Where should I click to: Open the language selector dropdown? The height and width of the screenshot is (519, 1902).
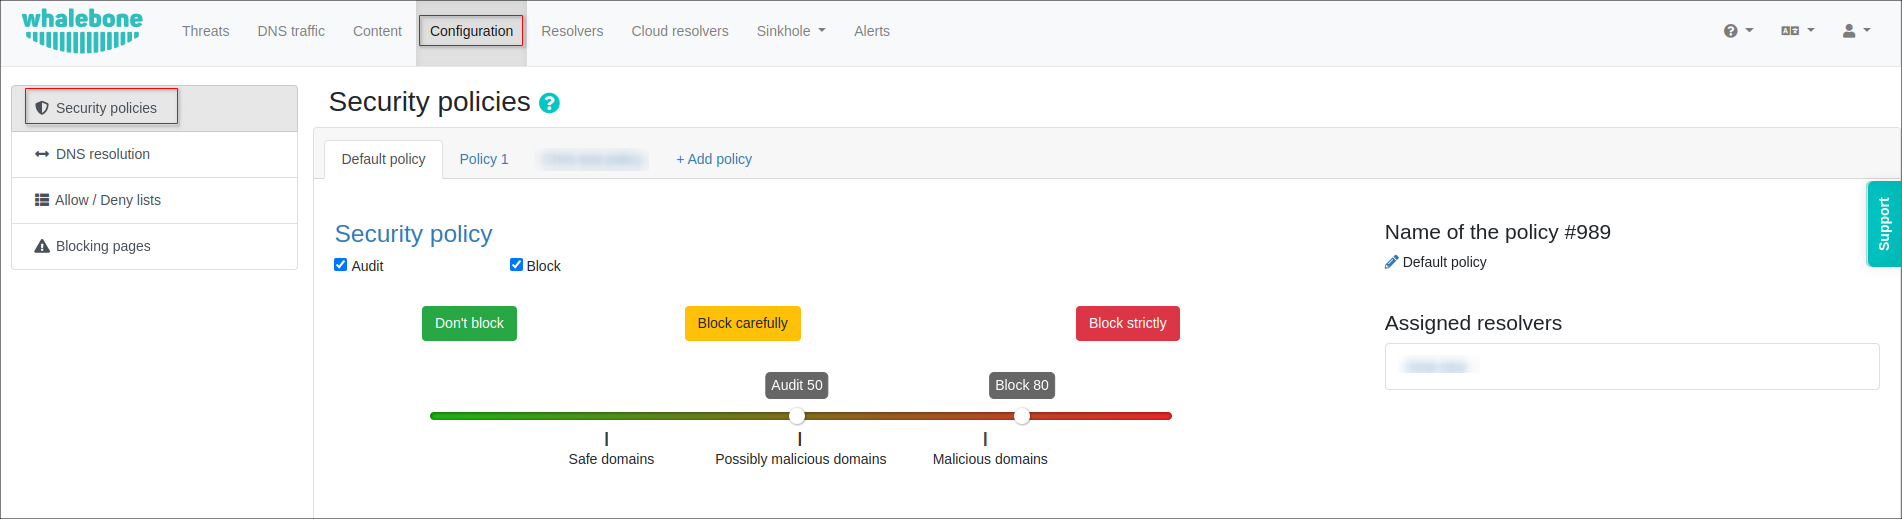pyautogui.click(x=1797, y=31)
